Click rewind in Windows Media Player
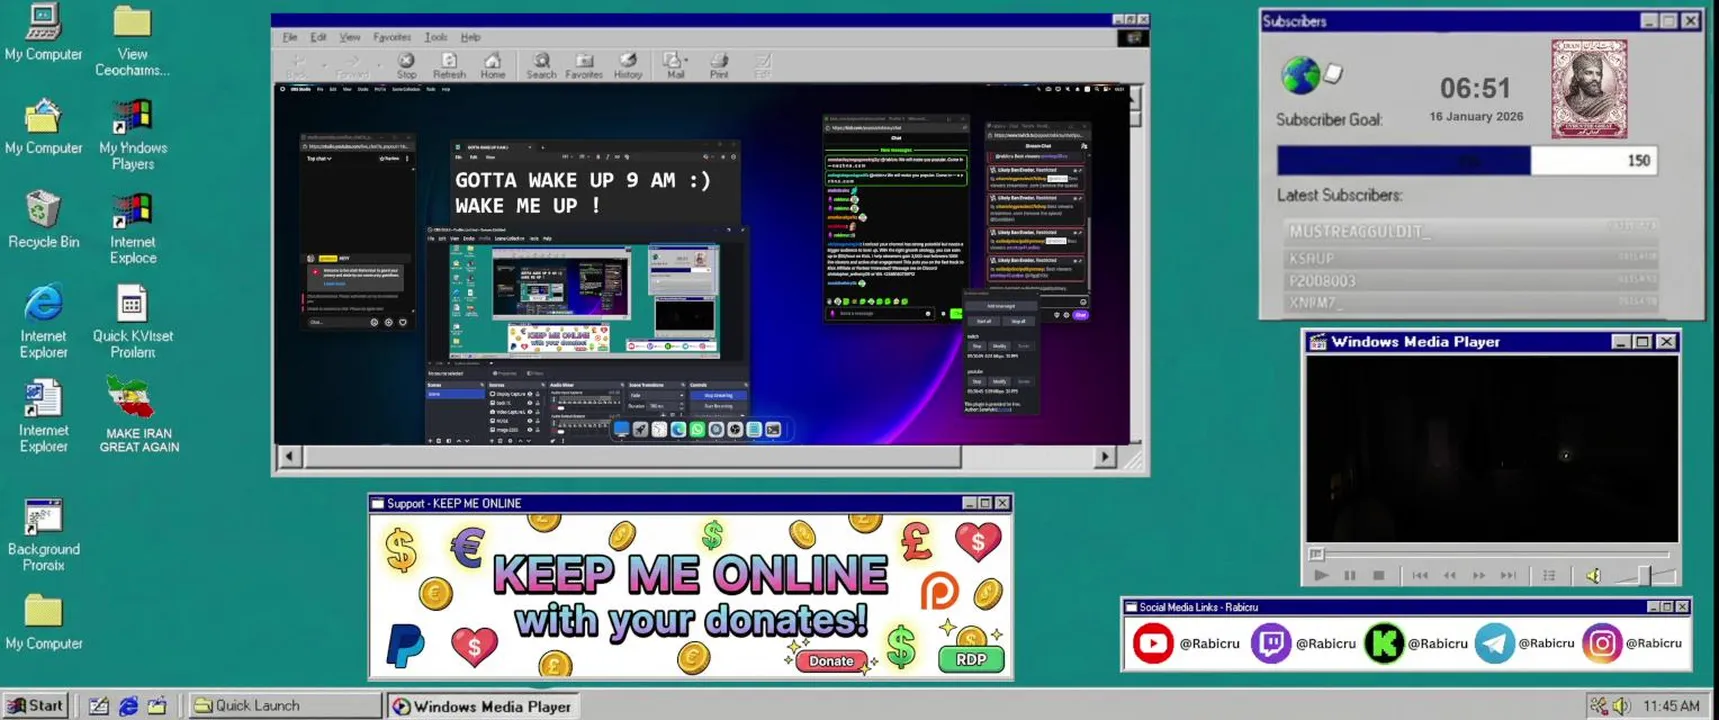 1449,576
